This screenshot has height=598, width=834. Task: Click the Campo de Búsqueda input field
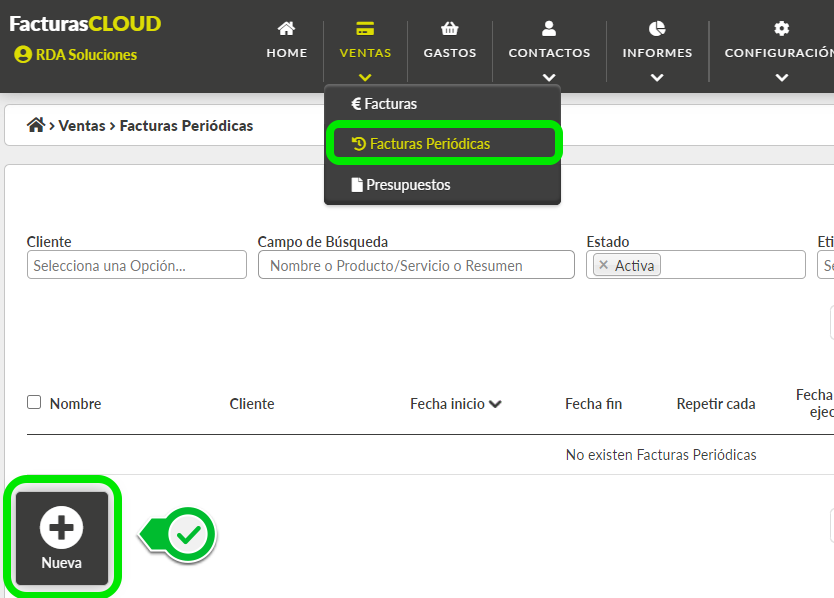coord(416,264)
